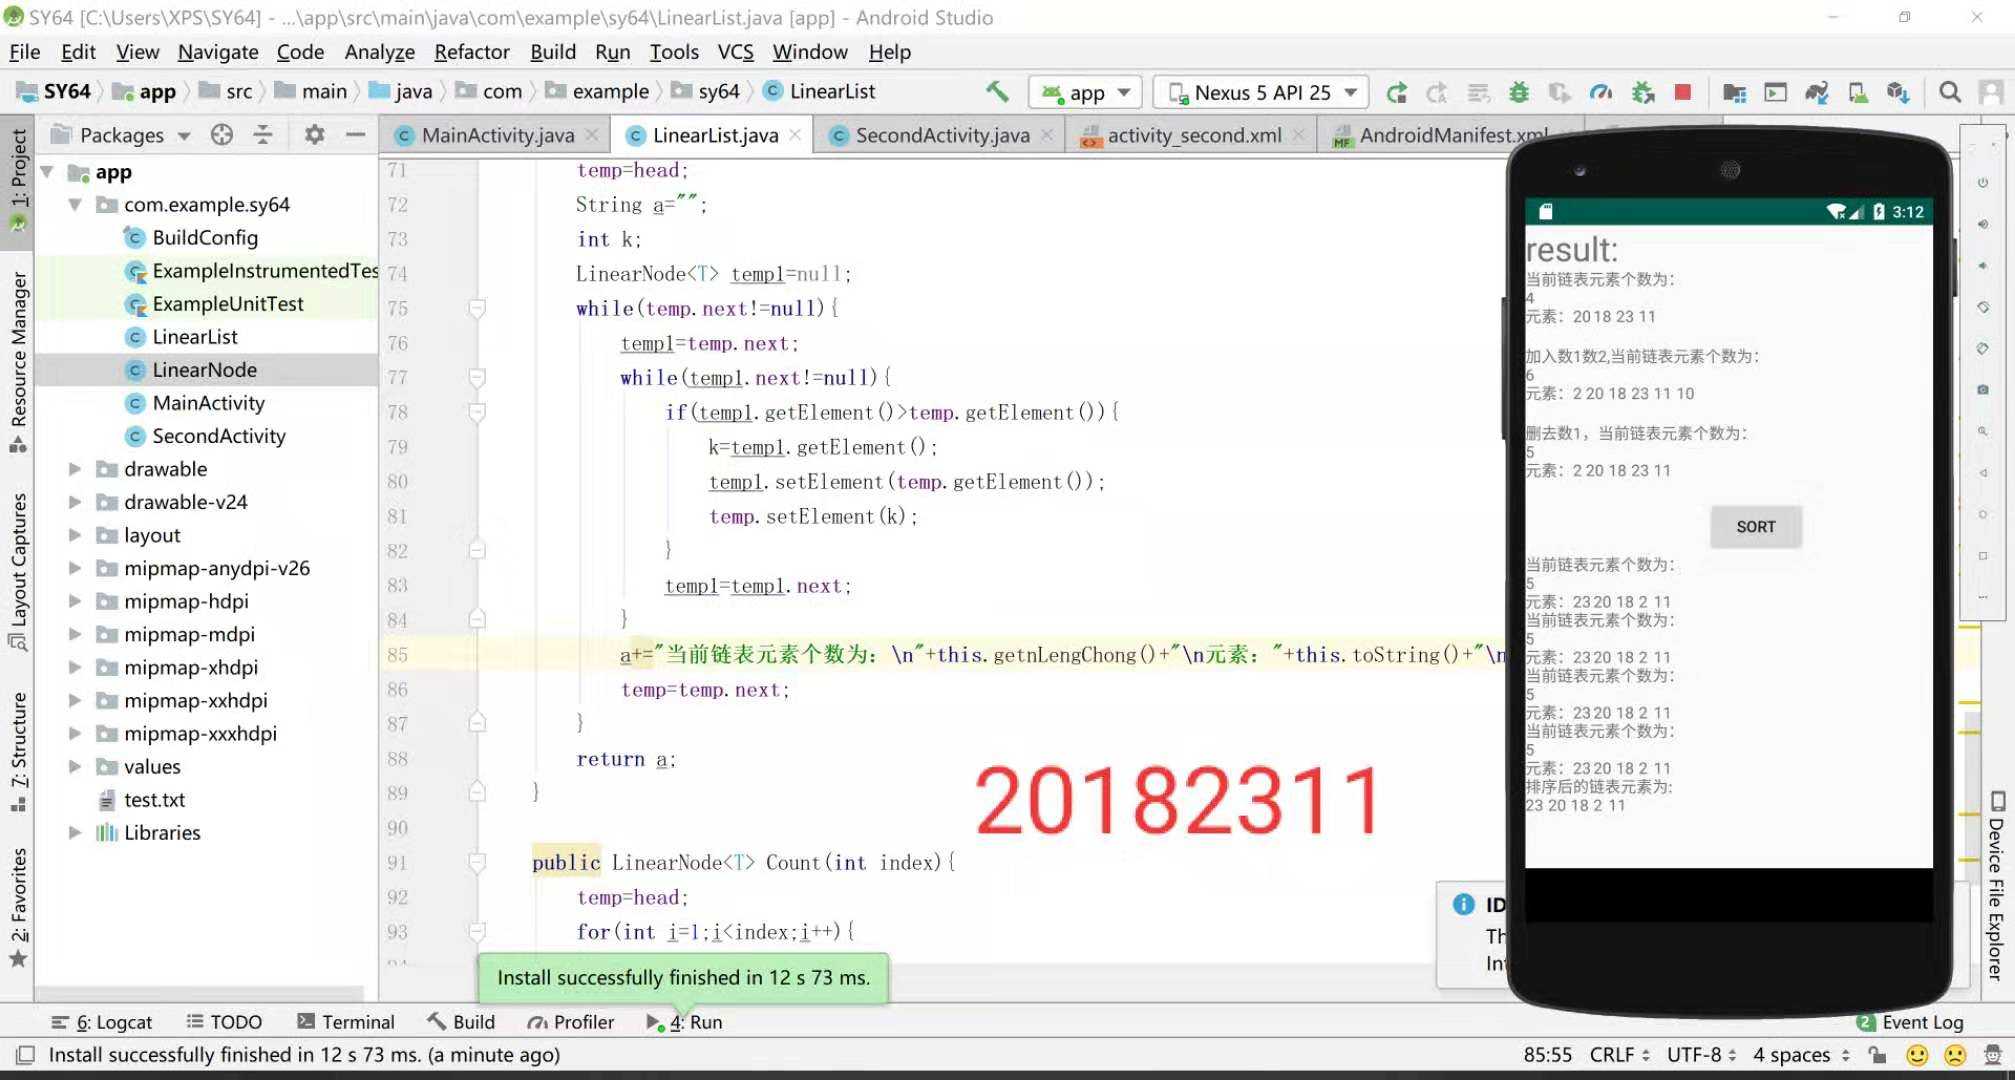
Task: Click emulator power button icon
Action: (1982, 183)
